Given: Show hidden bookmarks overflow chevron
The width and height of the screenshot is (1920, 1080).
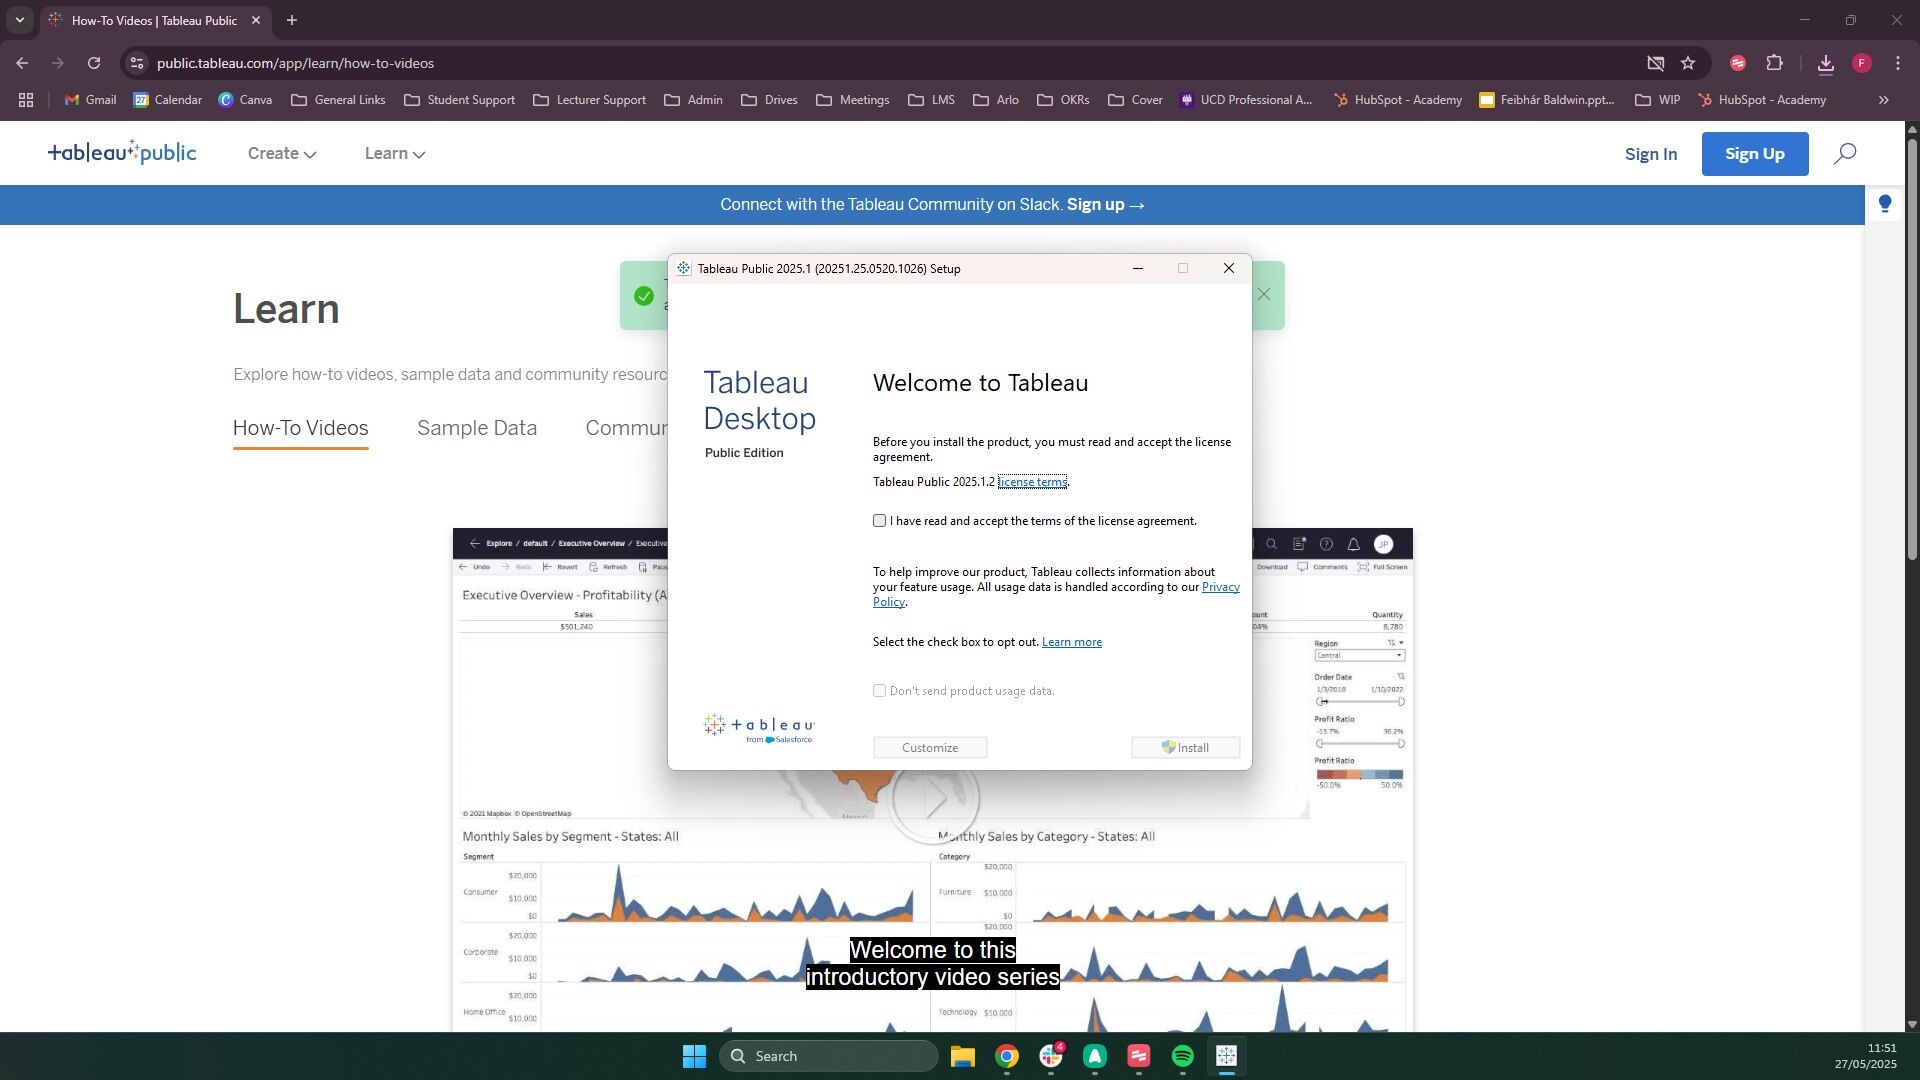Looking at the screenshot, I should (x=1884, y=100).
